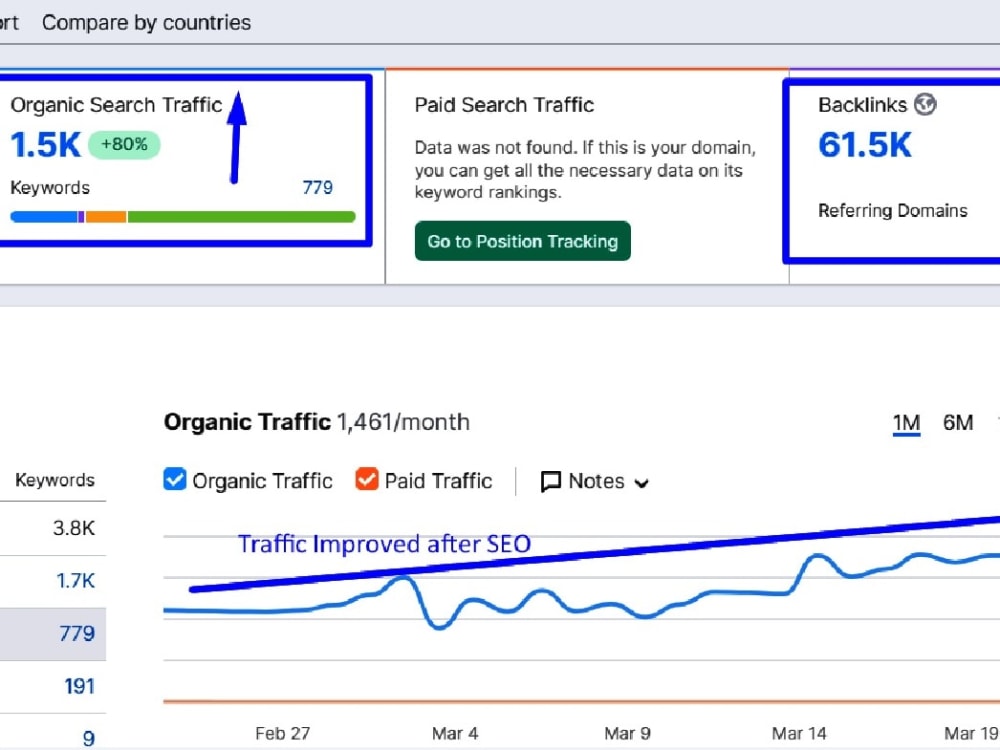Select the 191 keywords table cell
This screenshot has width=1000, height=750.
coord(79,686)
